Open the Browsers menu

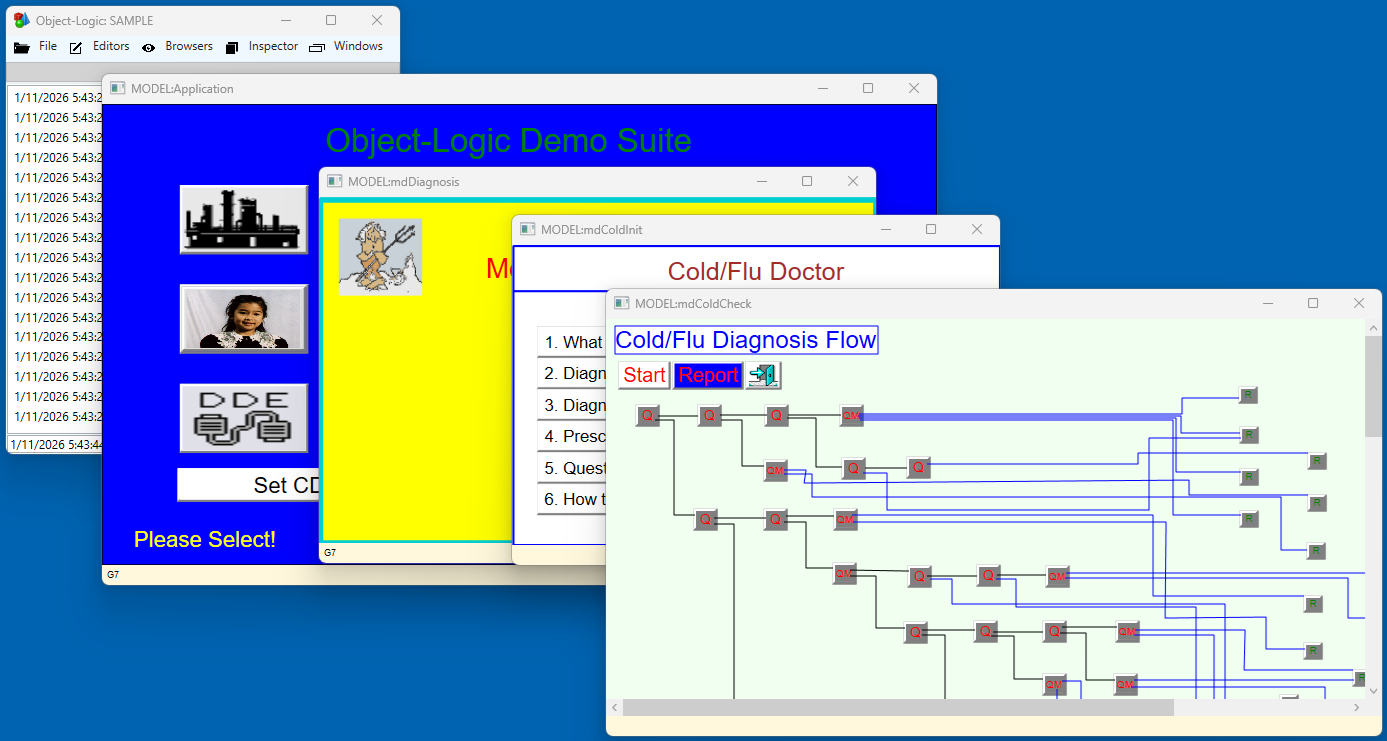177,46
